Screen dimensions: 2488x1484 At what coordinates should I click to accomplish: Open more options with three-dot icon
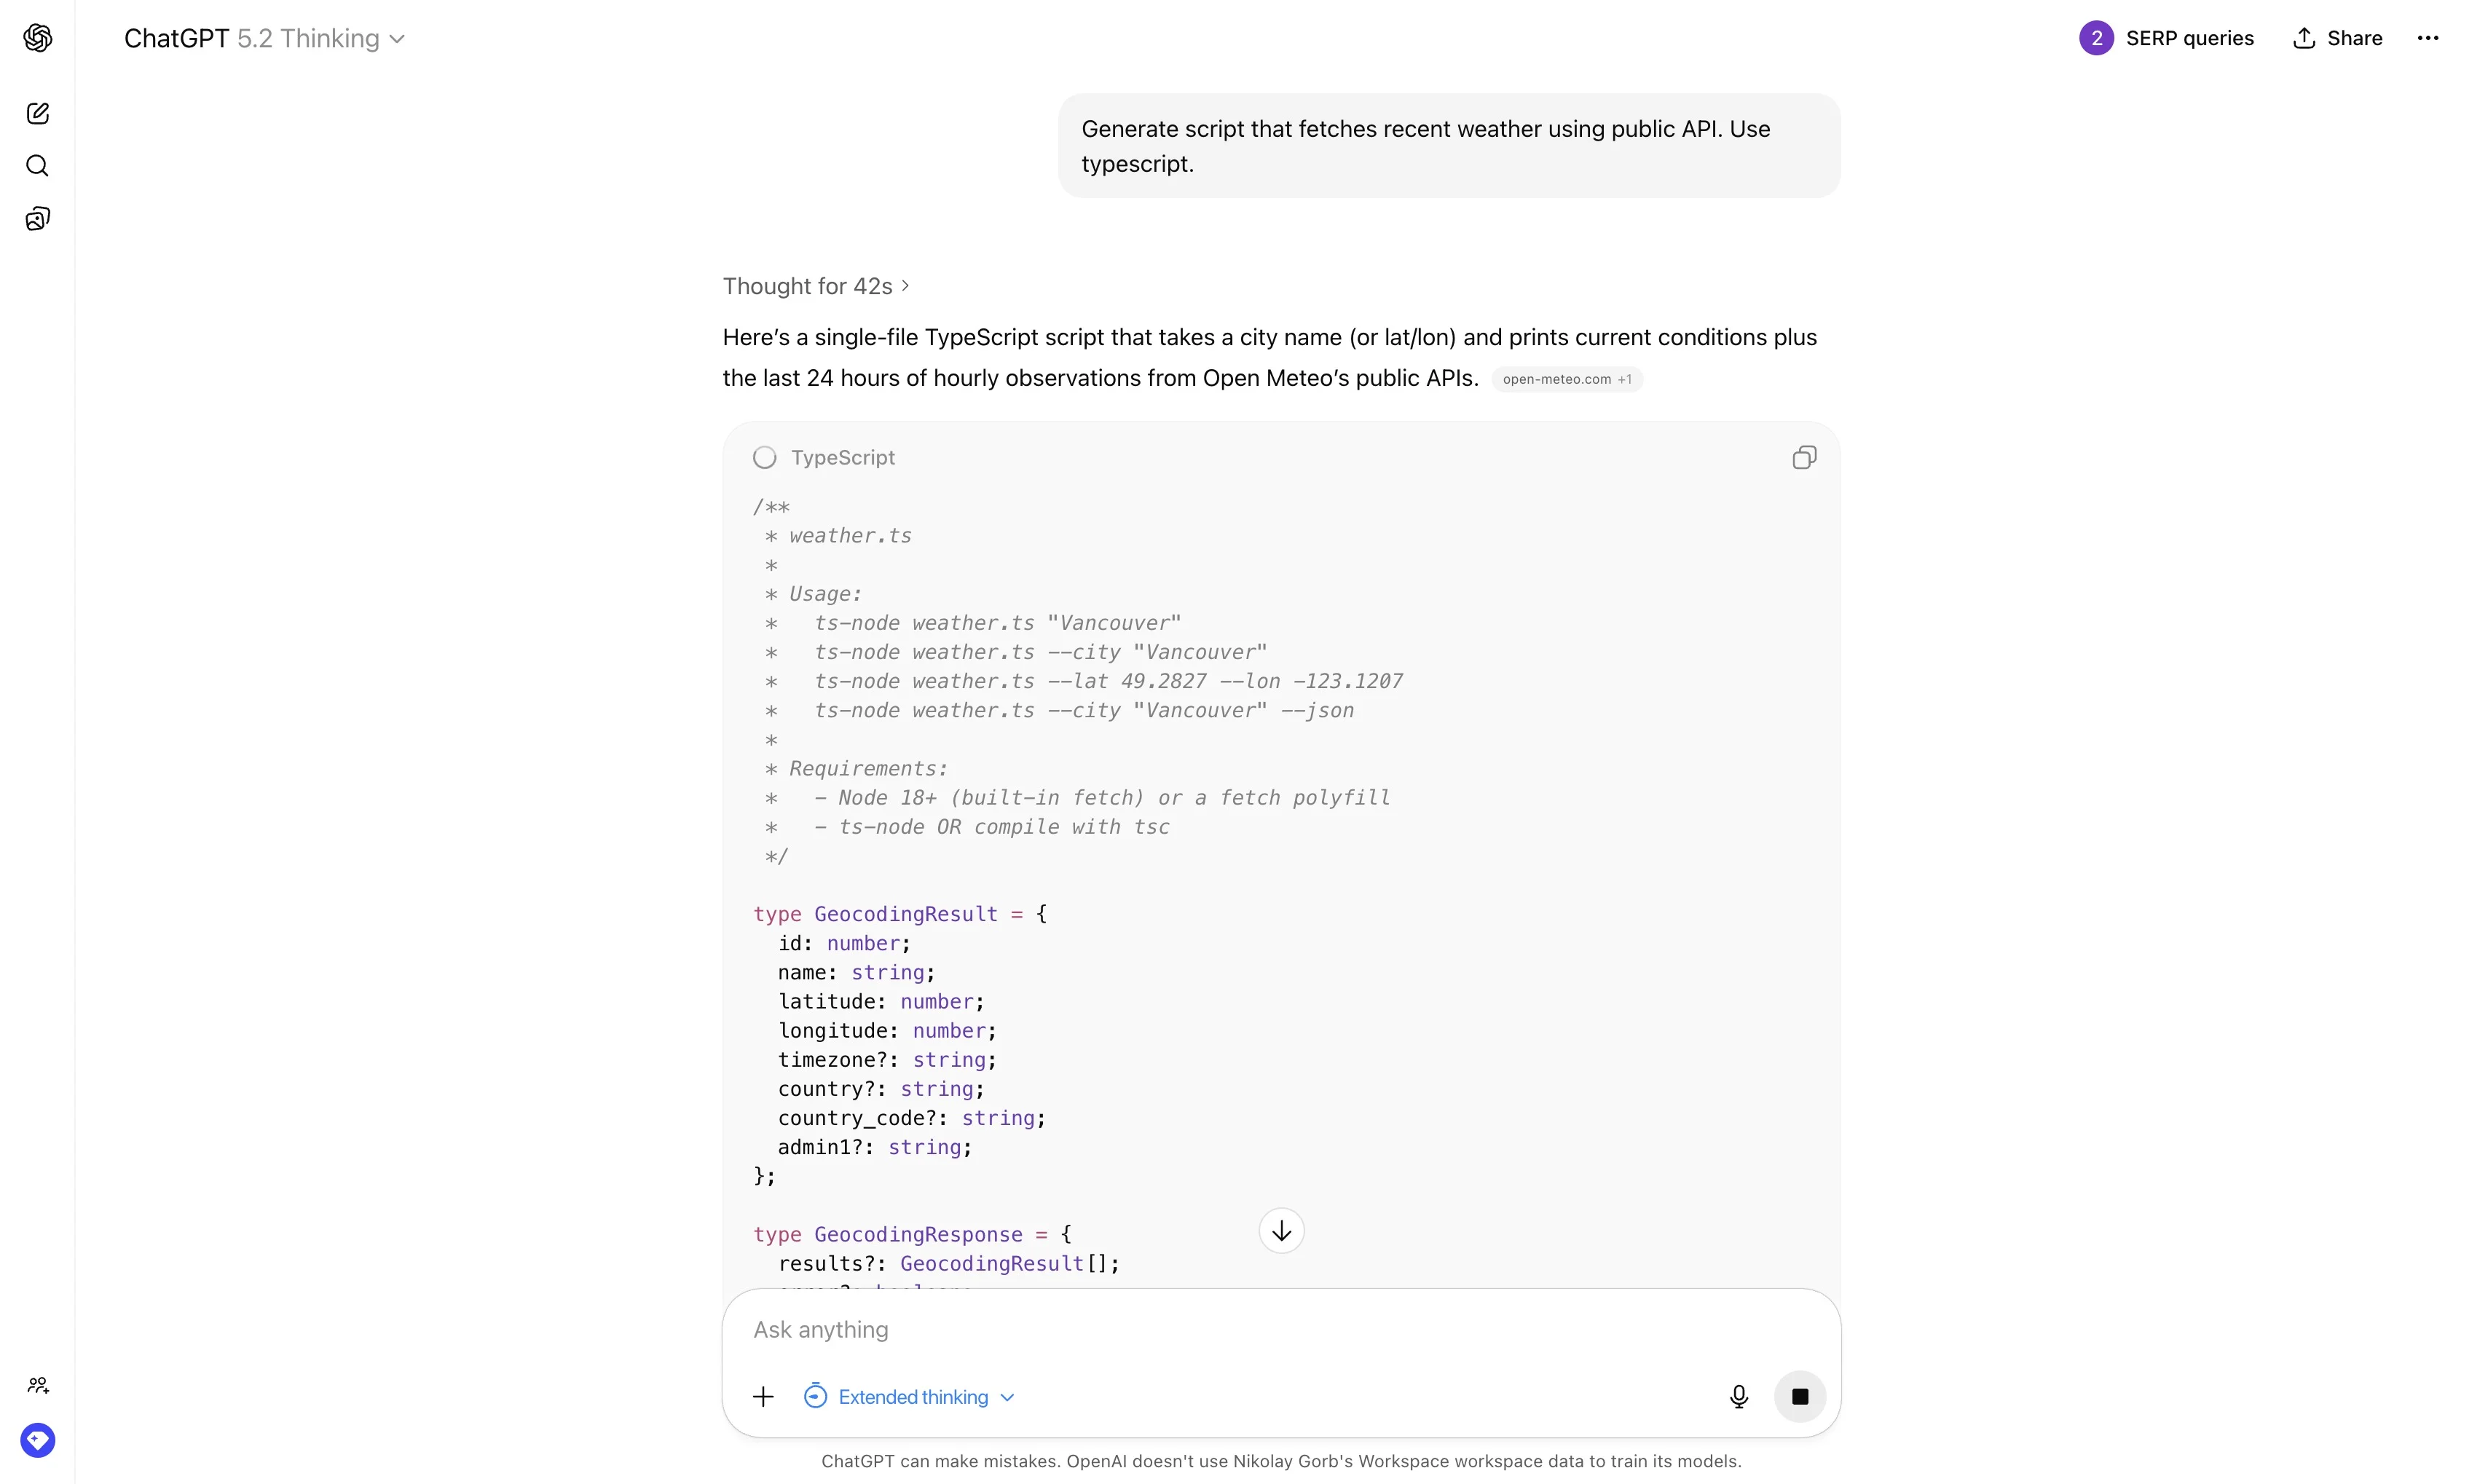point(2430,38)
